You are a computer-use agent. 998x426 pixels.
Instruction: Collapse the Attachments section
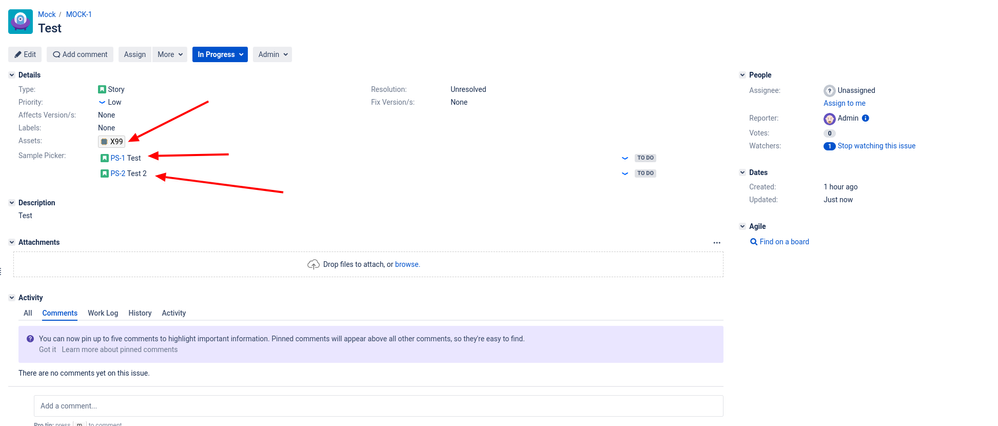coord(12,242)
